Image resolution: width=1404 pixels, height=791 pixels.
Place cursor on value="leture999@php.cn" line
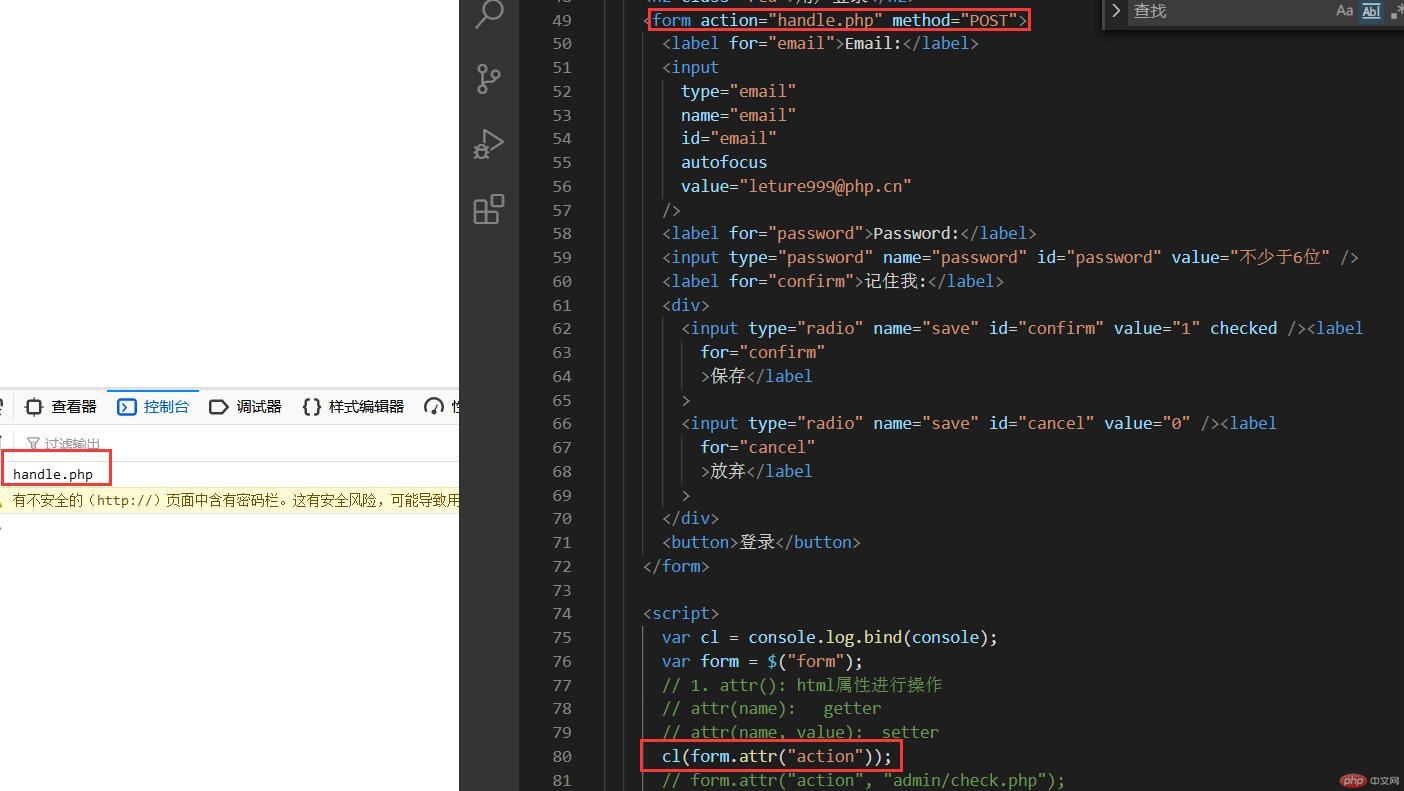tap(796, 186)
